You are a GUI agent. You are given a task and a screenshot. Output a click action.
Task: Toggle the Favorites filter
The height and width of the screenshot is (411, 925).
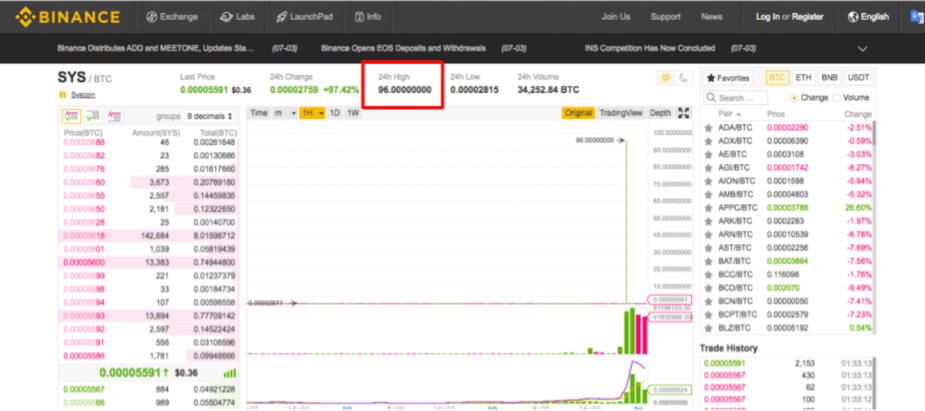(727, 78)
